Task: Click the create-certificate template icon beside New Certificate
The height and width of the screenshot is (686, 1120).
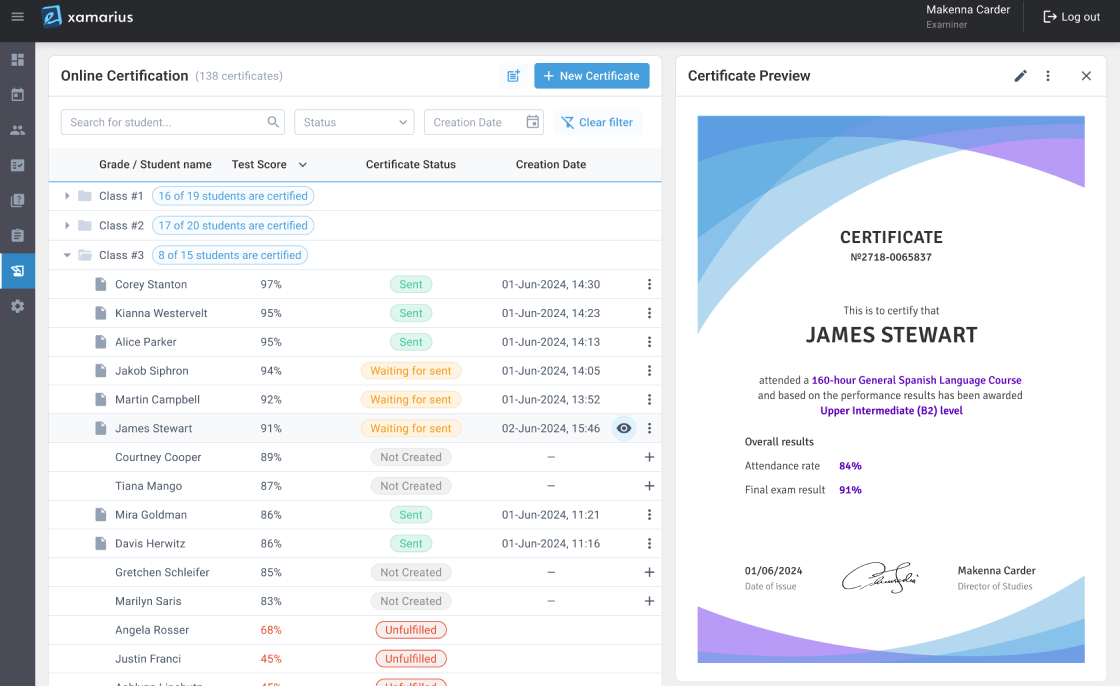Action: tap(513, 75)
